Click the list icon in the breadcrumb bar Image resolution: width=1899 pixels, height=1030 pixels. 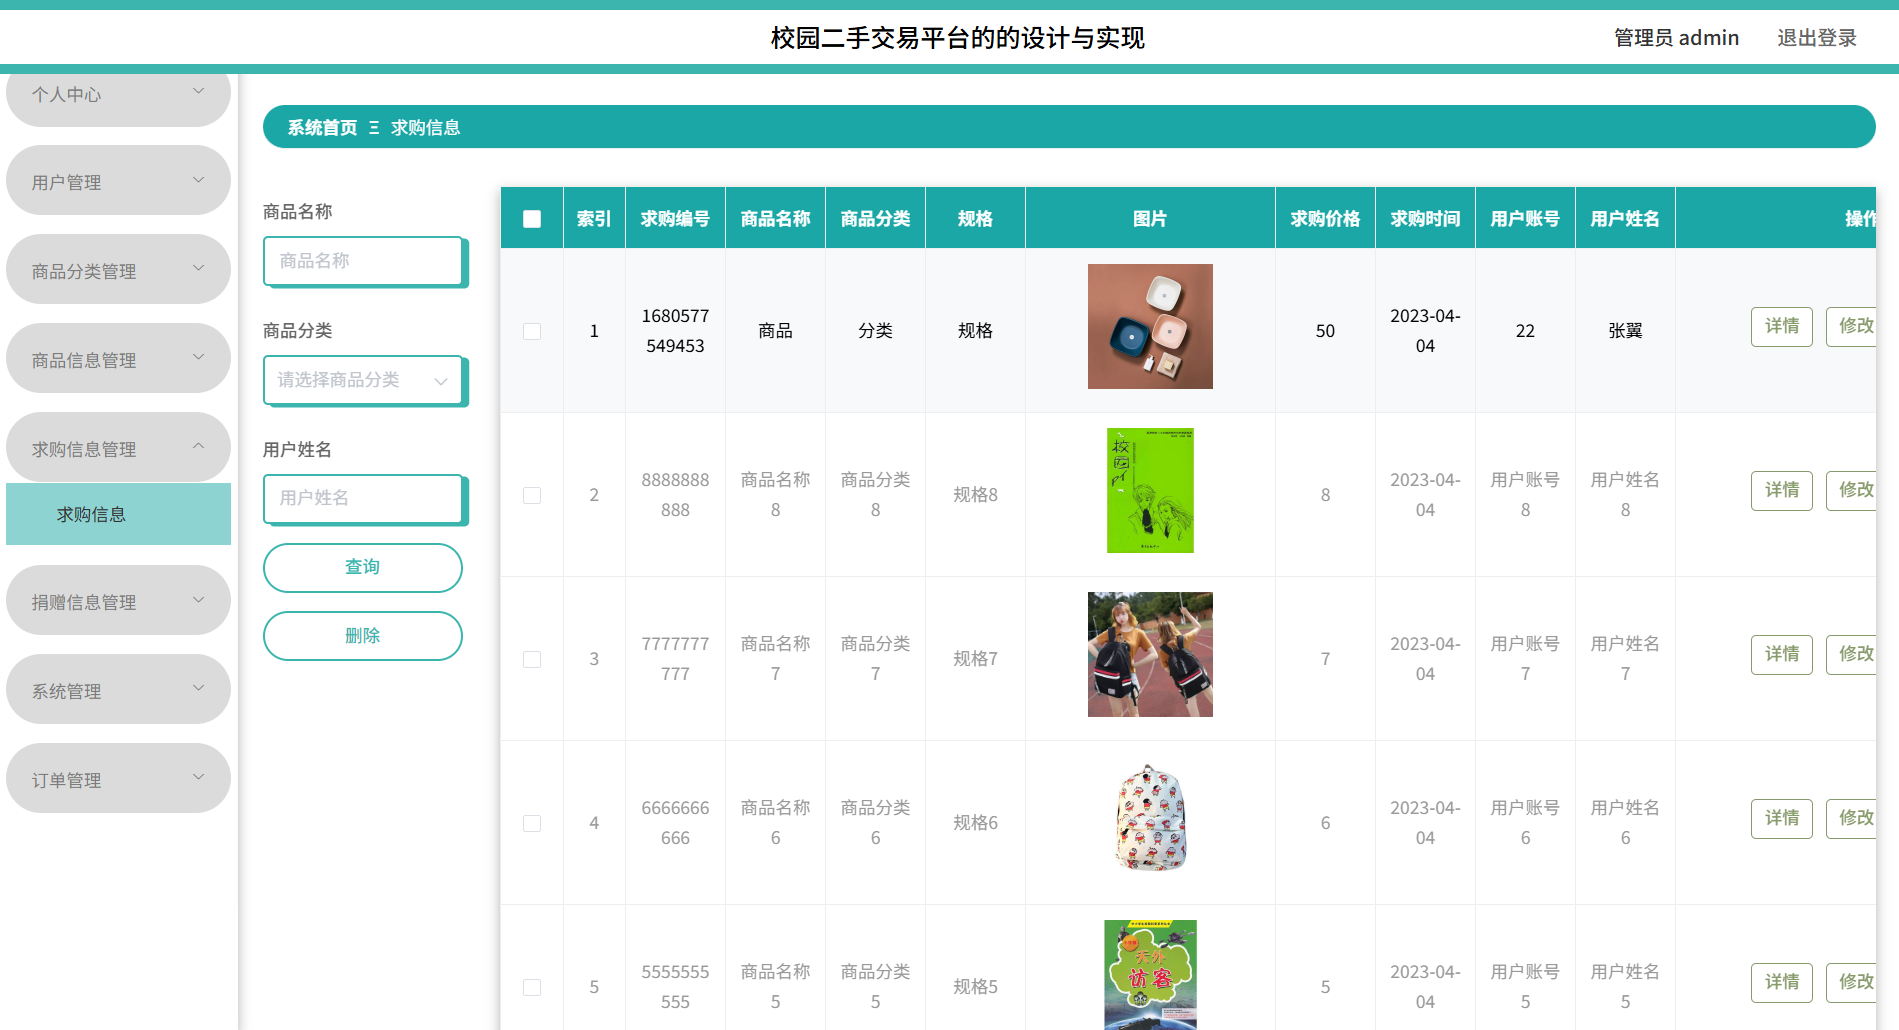(372, 127)
